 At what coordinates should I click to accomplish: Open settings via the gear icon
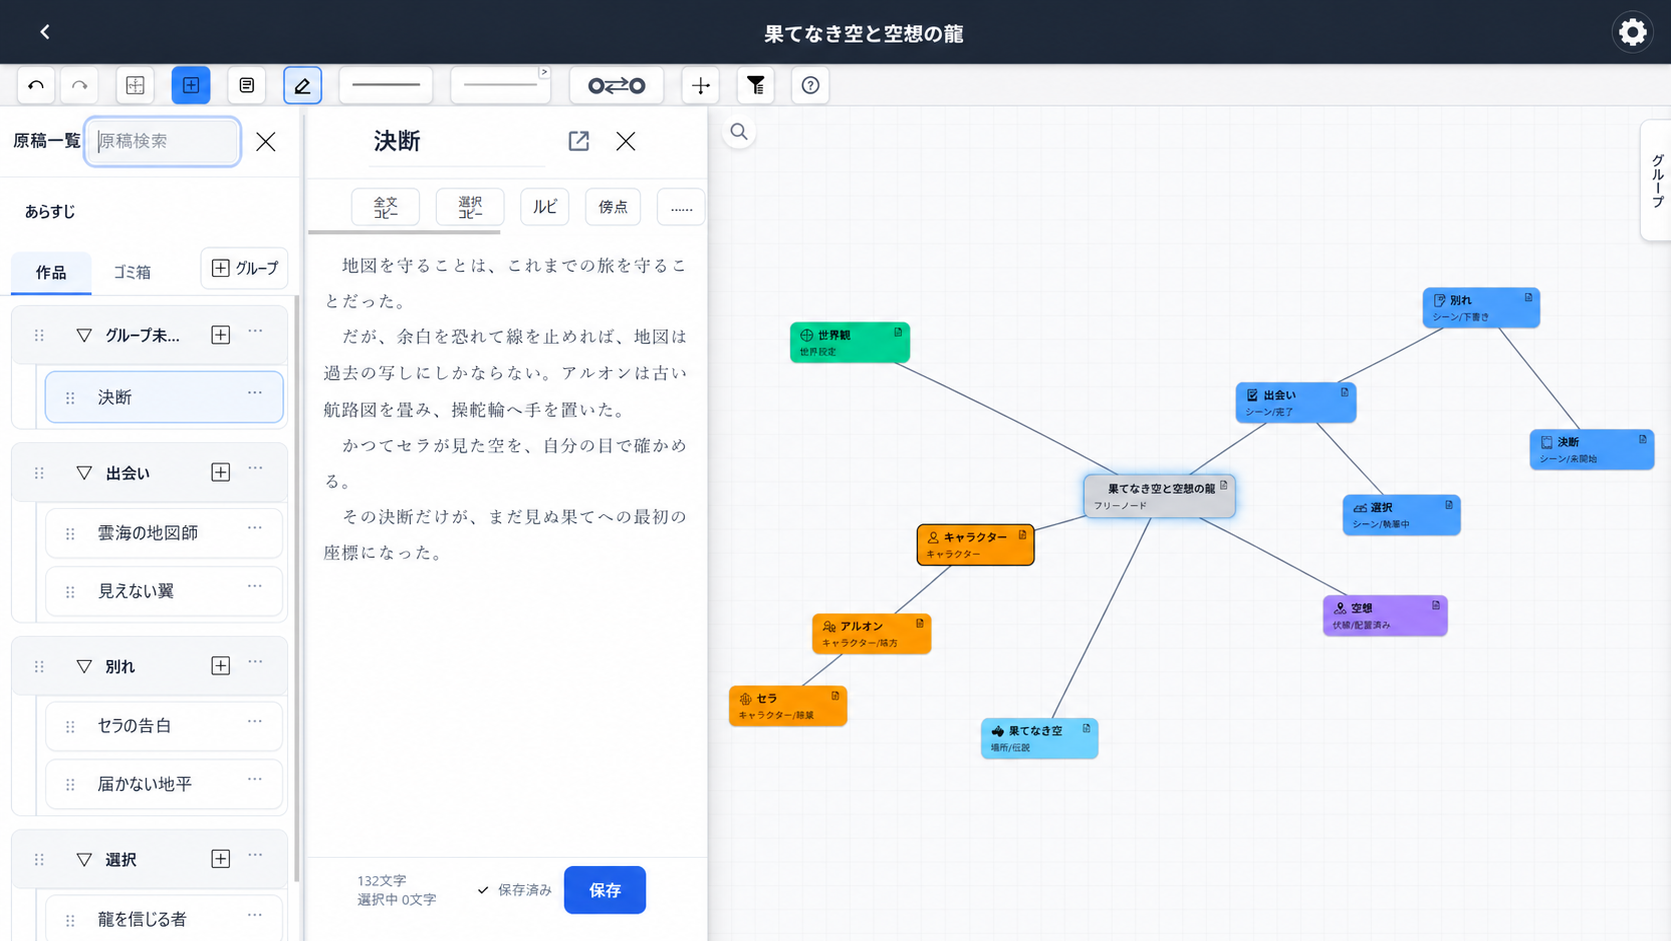pos(1632,32)
